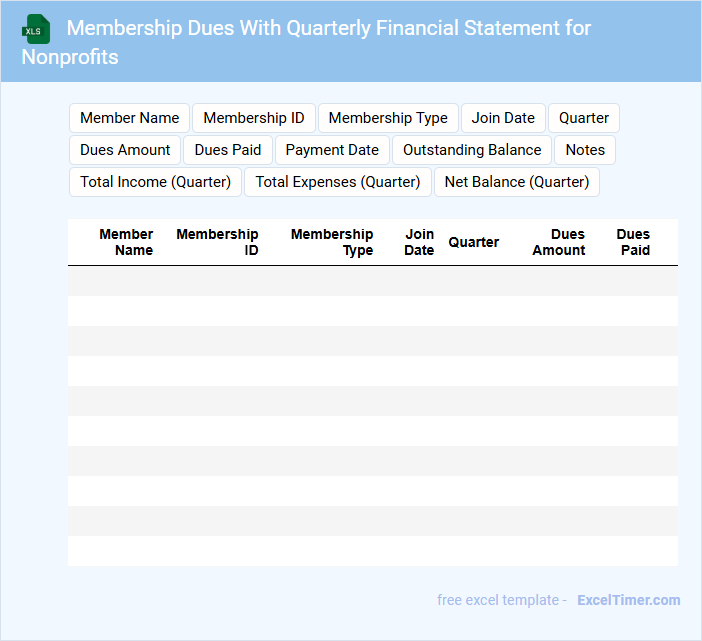Click the green XLS file icon
702x641 pixels.
click(36, 29)
